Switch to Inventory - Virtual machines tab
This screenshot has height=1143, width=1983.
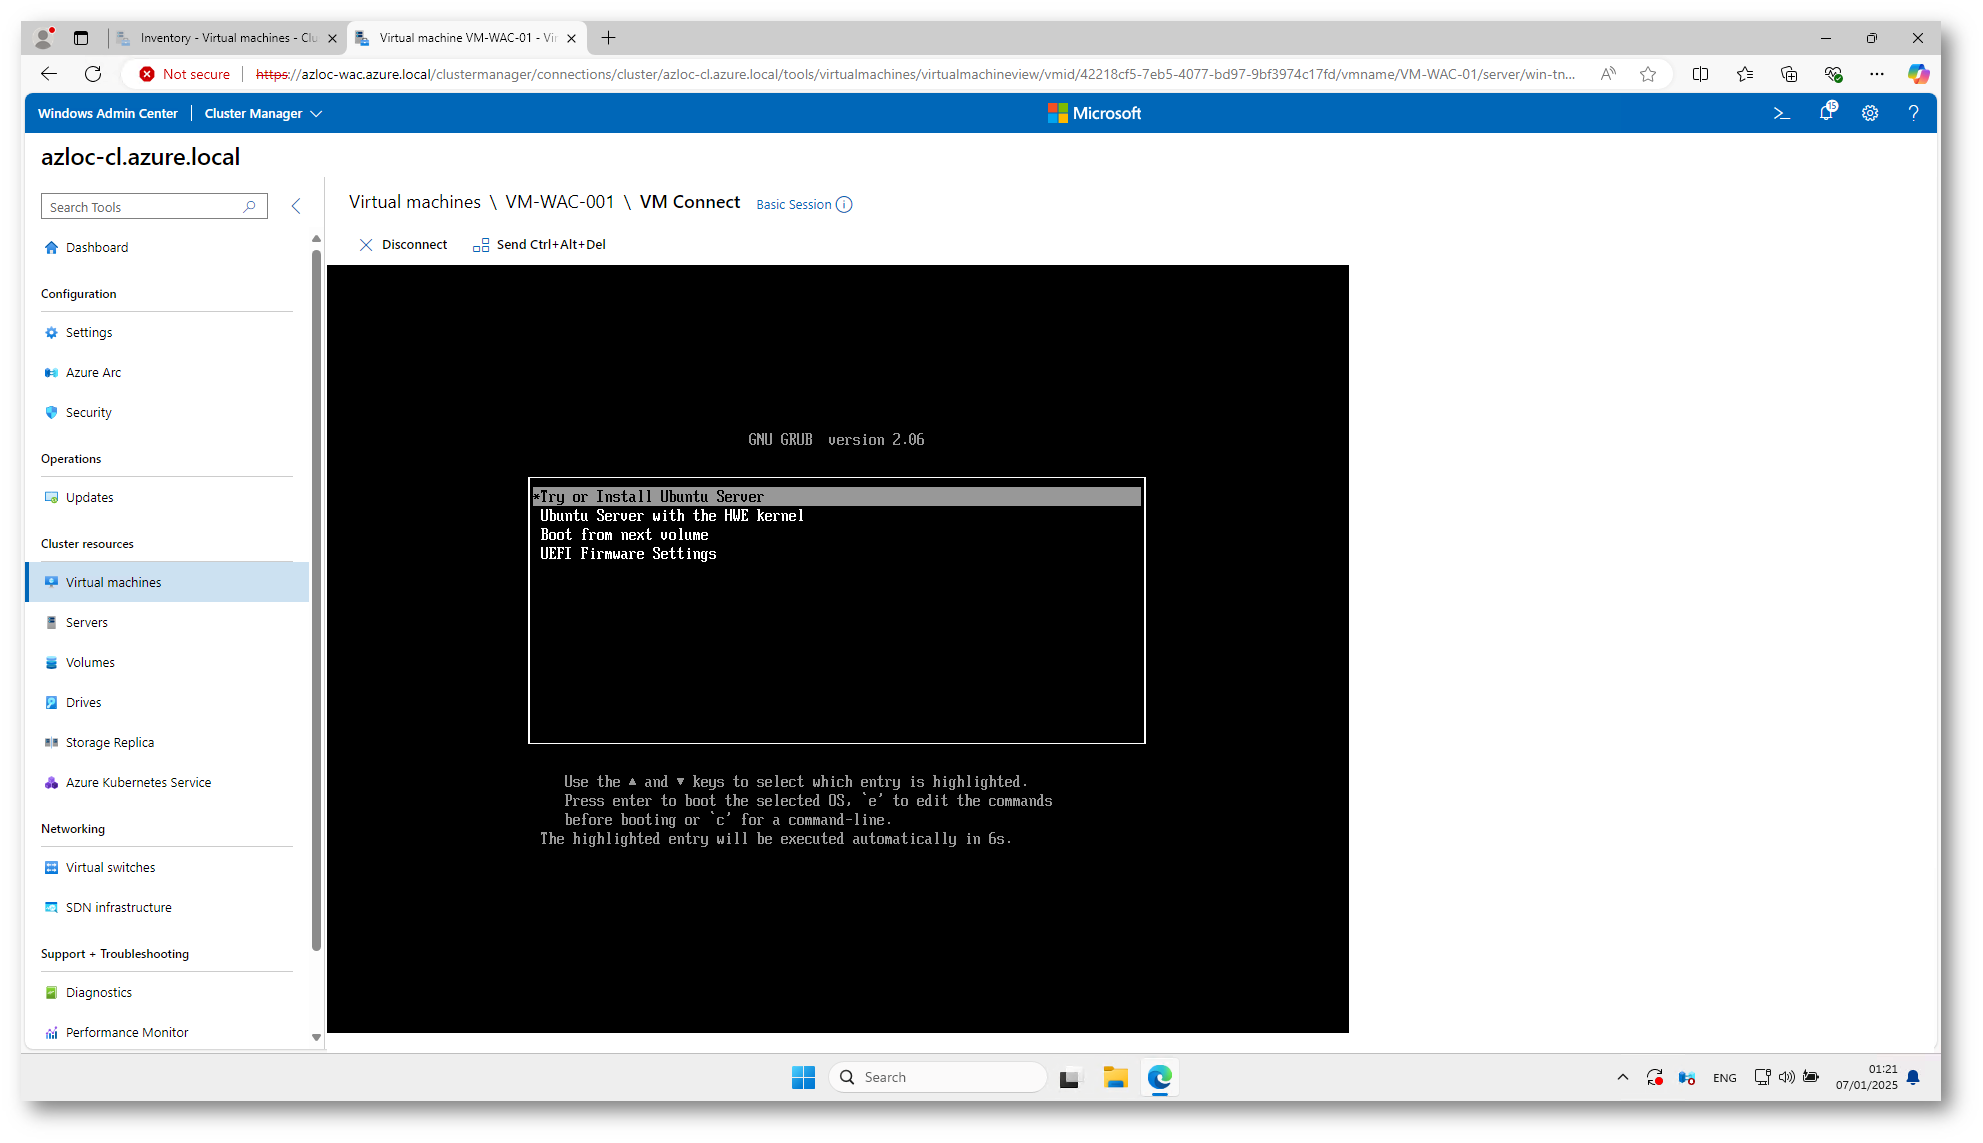tap(228, 38)
